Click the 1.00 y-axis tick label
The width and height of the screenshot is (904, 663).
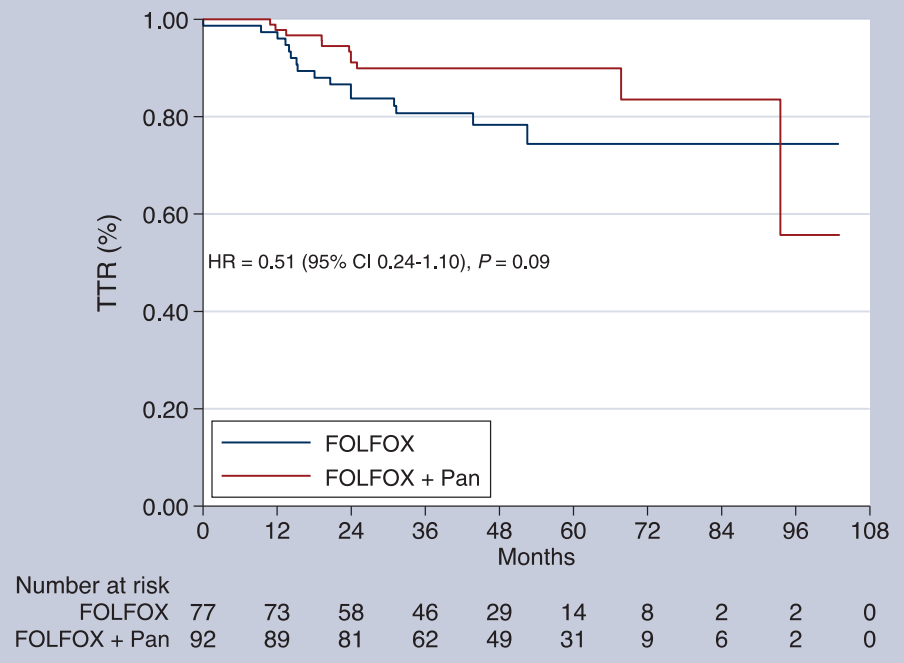(x=165, y=21)
